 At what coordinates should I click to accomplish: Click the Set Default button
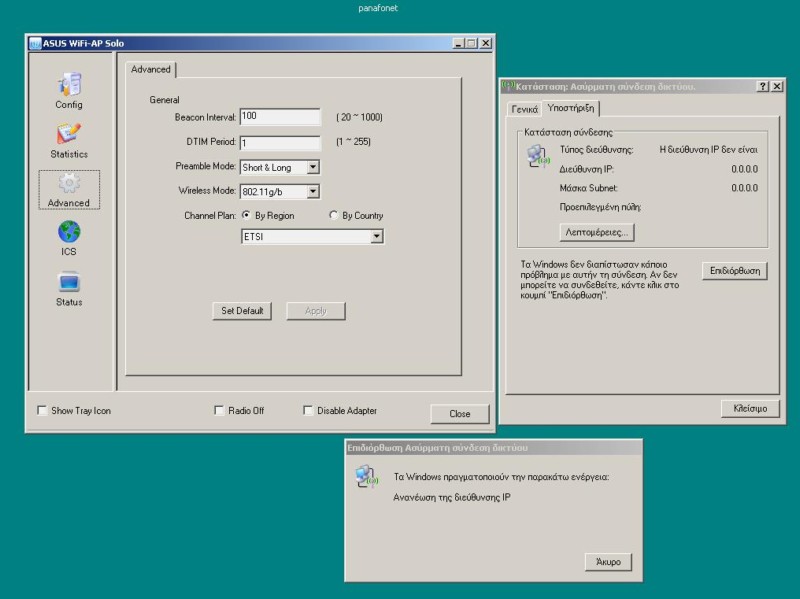tap(242, 311)
